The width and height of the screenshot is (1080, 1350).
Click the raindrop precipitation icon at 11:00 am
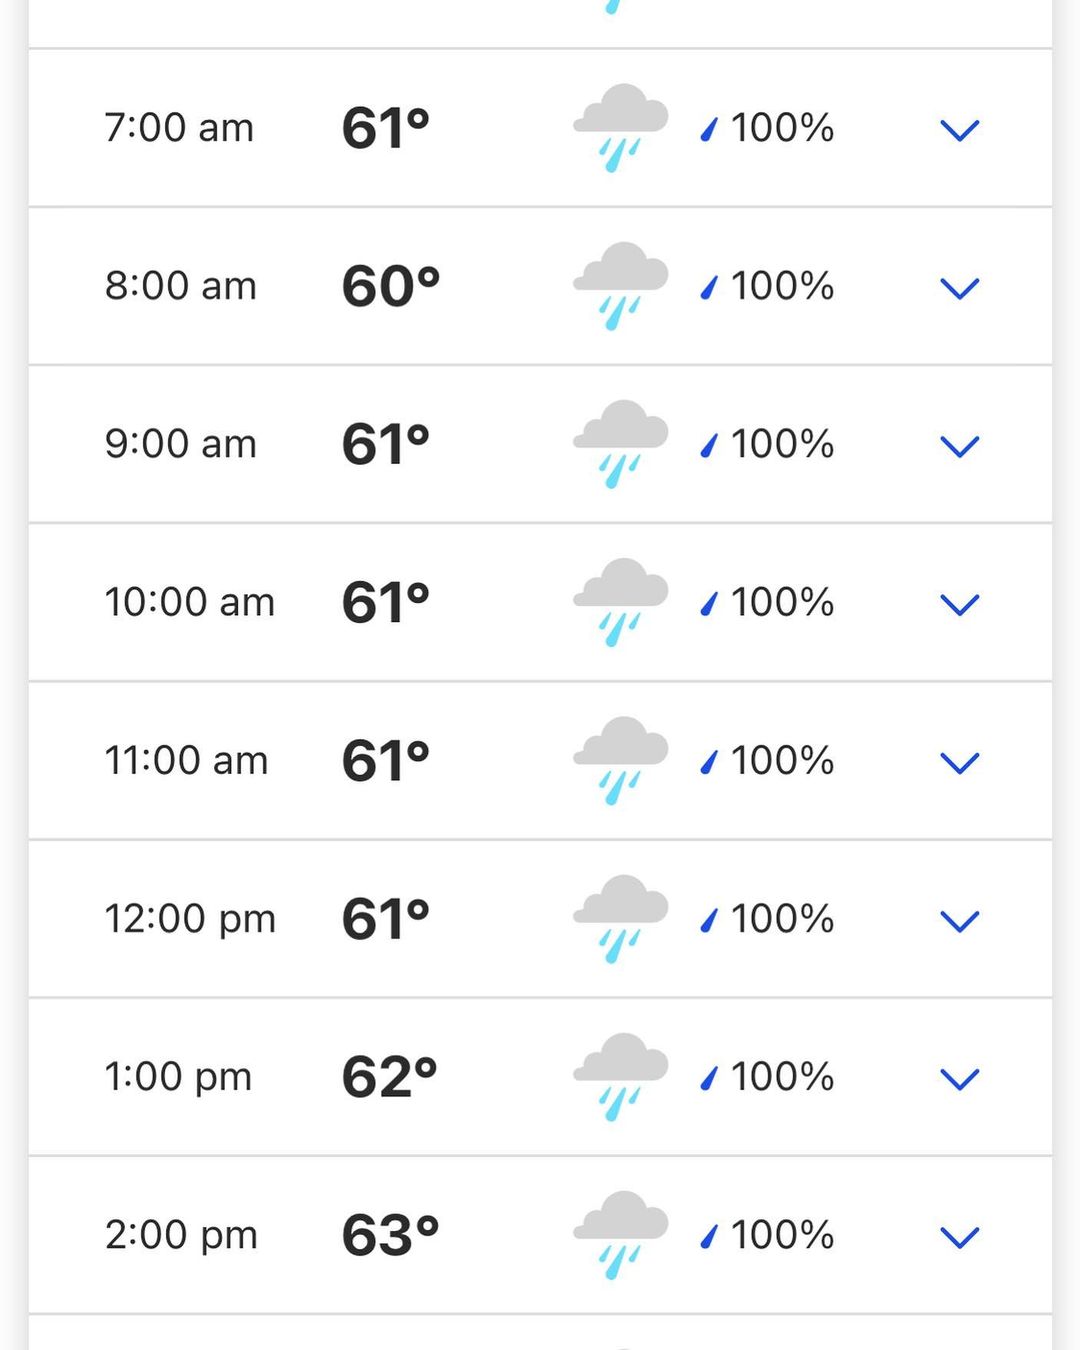pos(709,762)
